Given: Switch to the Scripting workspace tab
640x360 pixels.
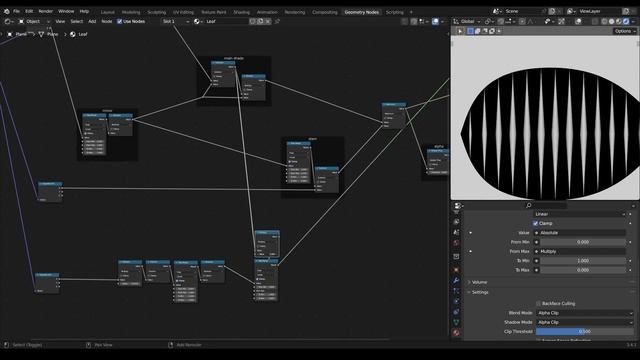Looking at the screenshot, I should pyautogui.click(x=395, y=12).
